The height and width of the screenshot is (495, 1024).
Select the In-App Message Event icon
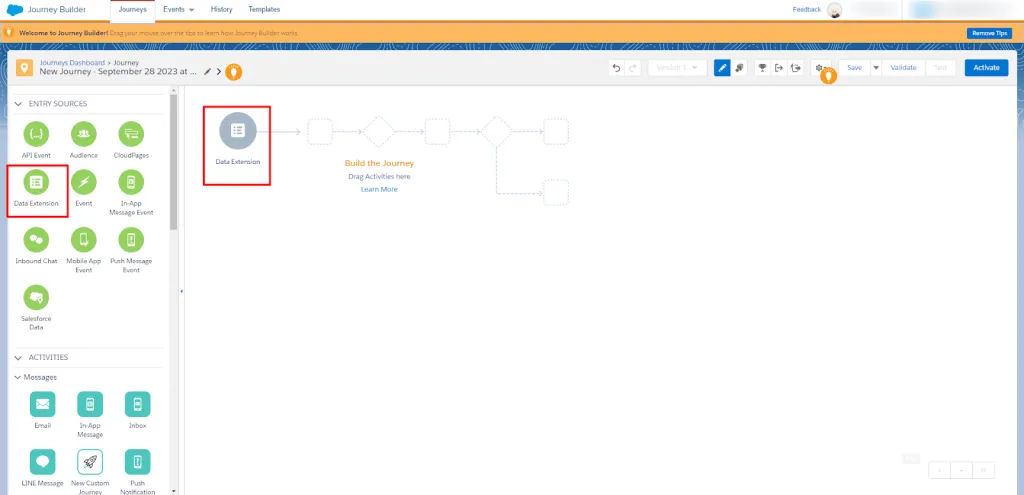point(131,182)
